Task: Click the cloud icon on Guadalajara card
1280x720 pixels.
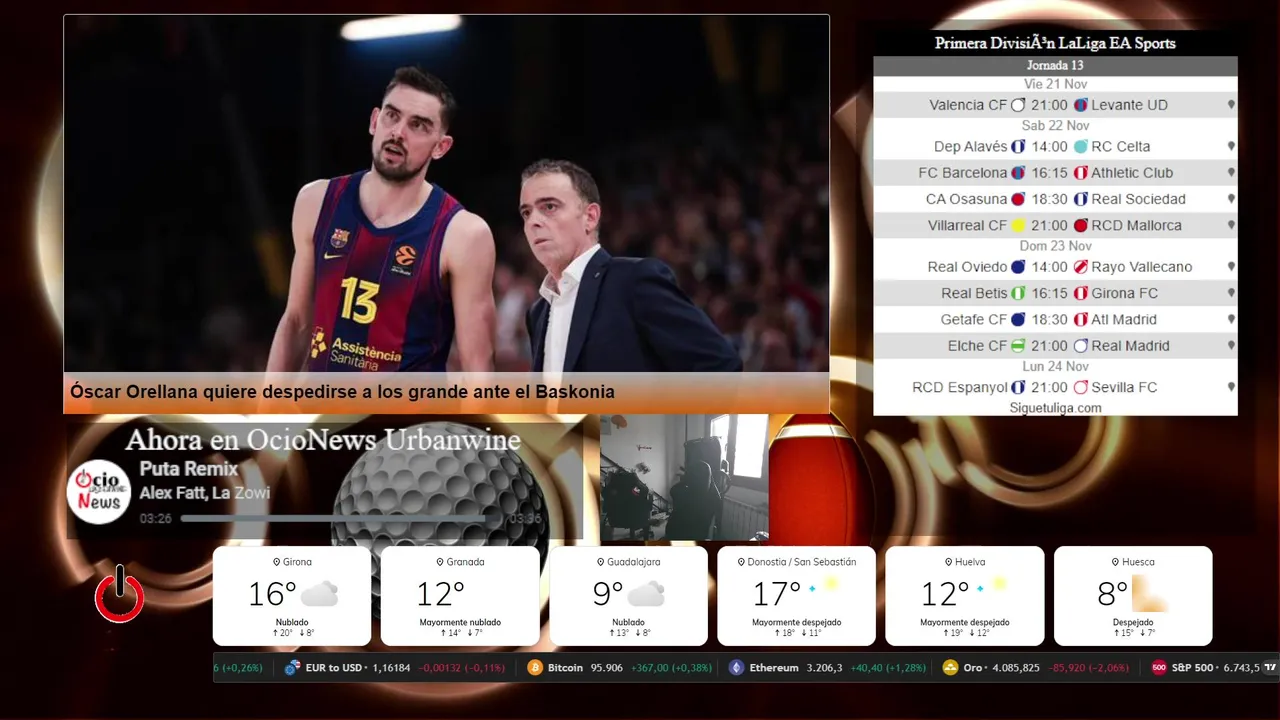Action: tap(646, 595)
